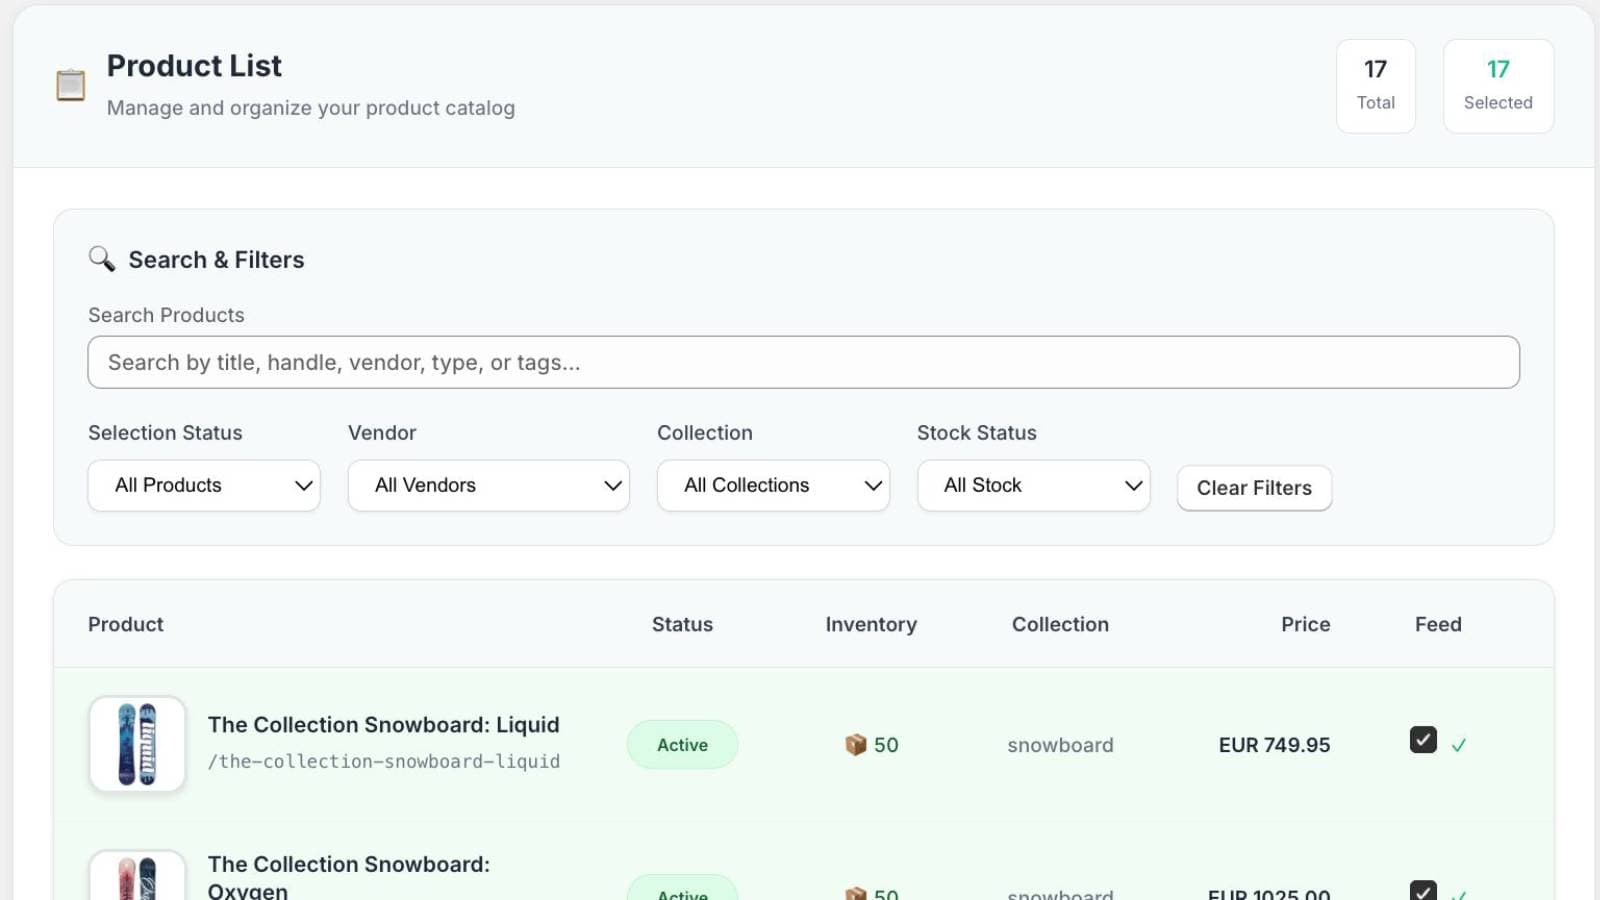Uncheck the Feed checkbox for Snowboard: Liquid
The image size is (1600, 900).
click(1423, 740)
